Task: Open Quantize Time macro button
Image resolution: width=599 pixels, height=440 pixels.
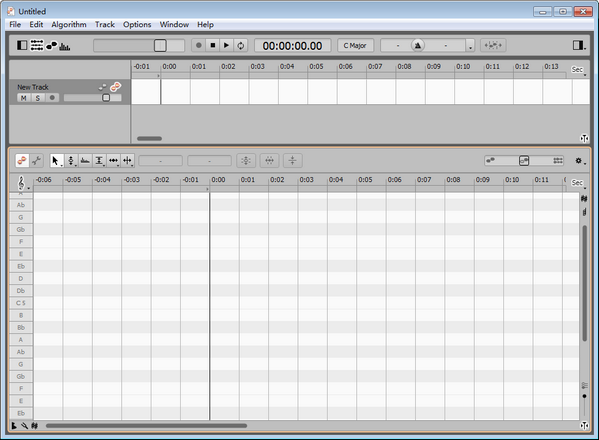Action: coord(269,160)
